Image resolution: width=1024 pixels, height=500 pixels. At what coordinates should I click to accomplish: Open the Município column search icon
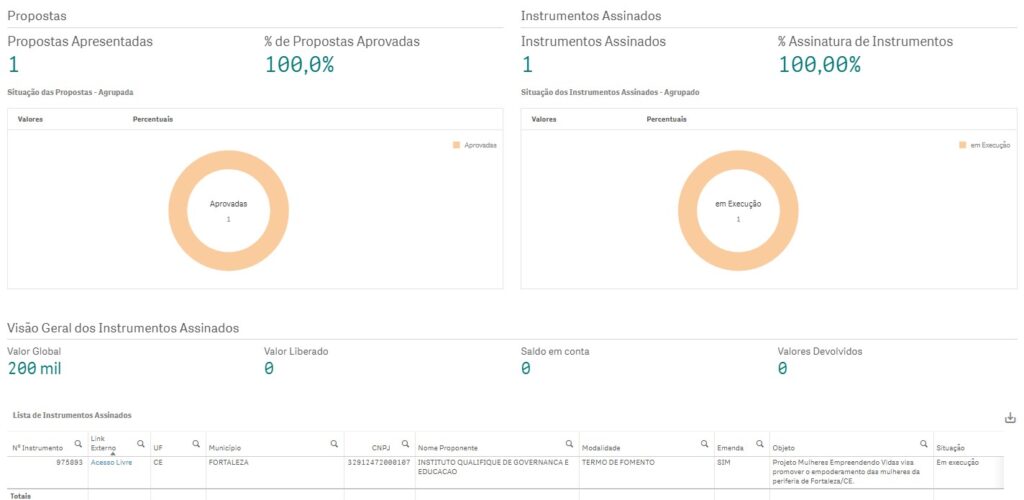[x=334, y=443]
